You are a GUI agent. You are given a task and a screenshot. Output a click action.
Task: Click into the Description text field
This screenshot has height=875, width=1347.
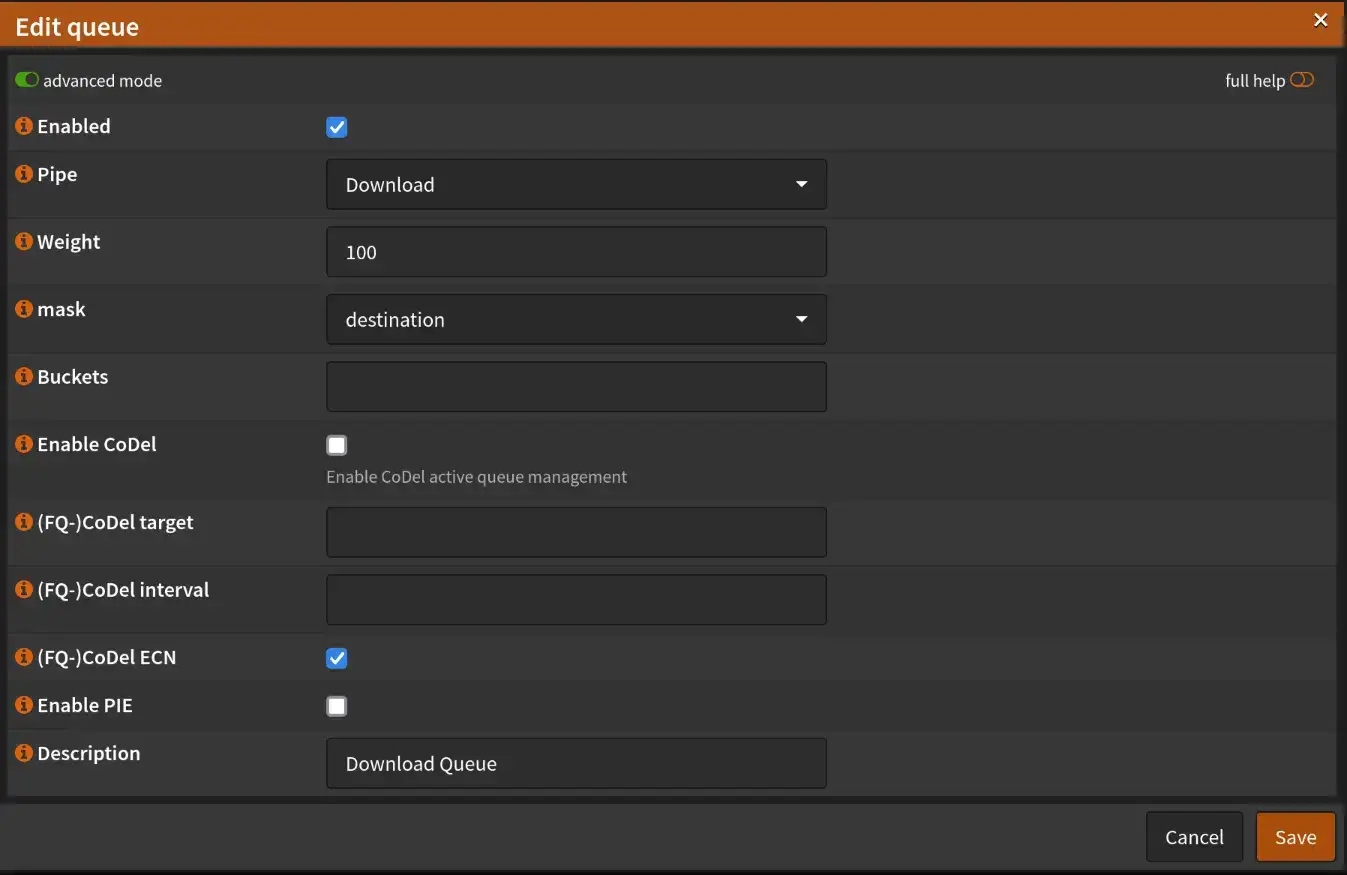[x=576, y=764]
